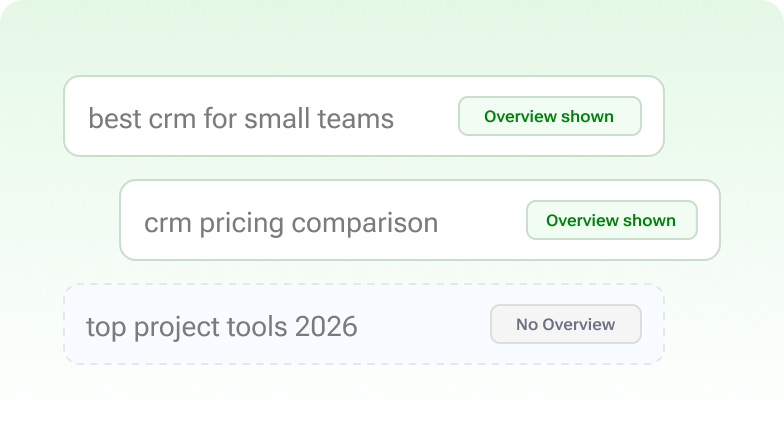Click the offset card with crm pricing comparison
Image resolution: width=784 pixels, height=440 pixels.
[420, 220]
